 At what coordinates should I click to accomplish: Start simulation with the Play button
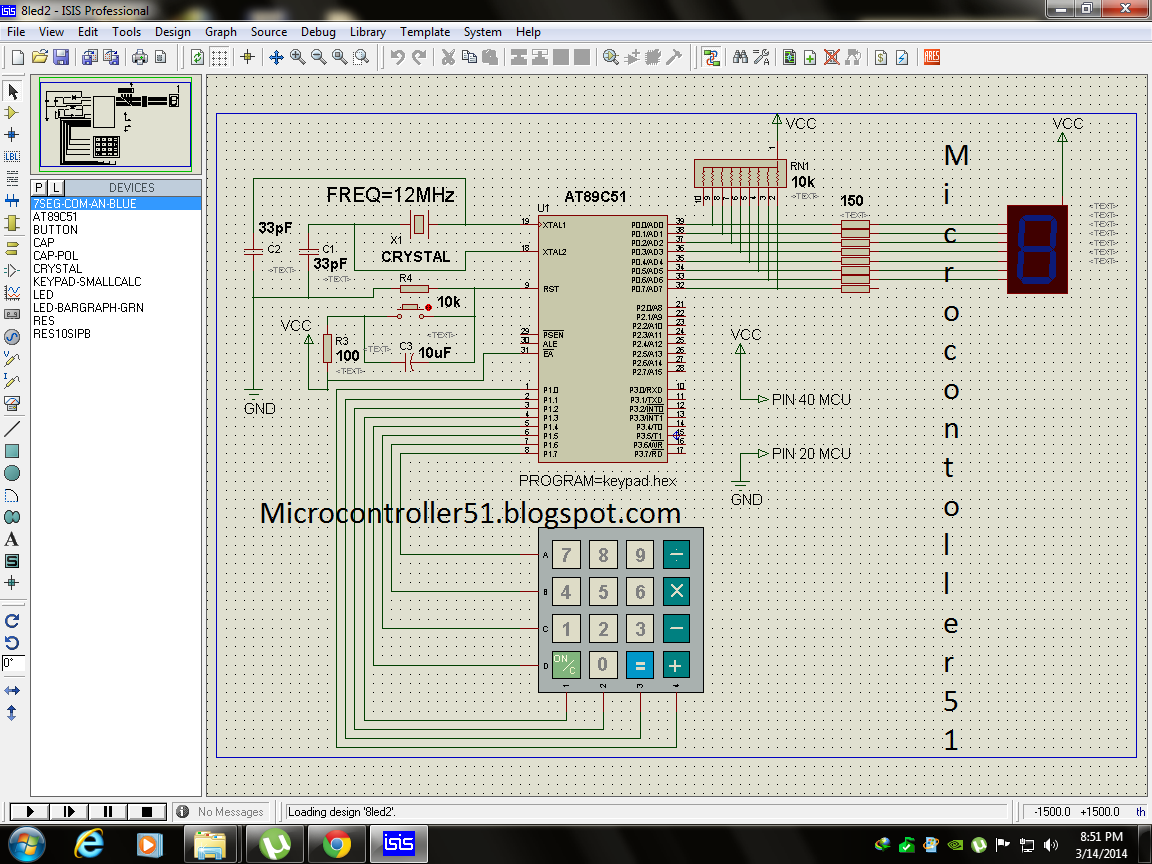pyautogui.click(x=30, y=812)
